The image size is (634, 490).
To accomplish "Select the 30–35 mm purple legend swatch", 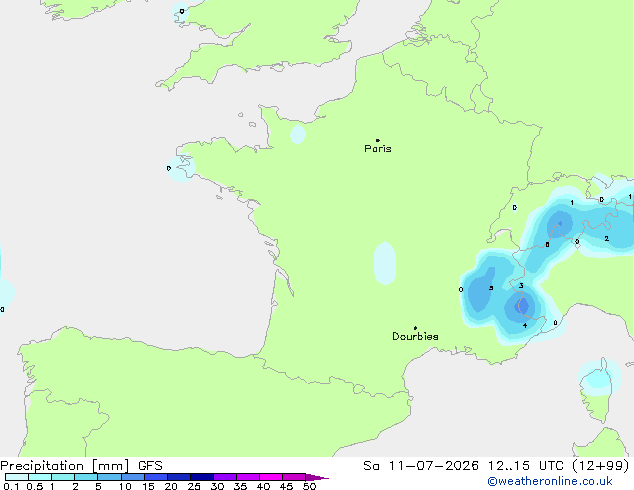I will (x=225, y=477).
